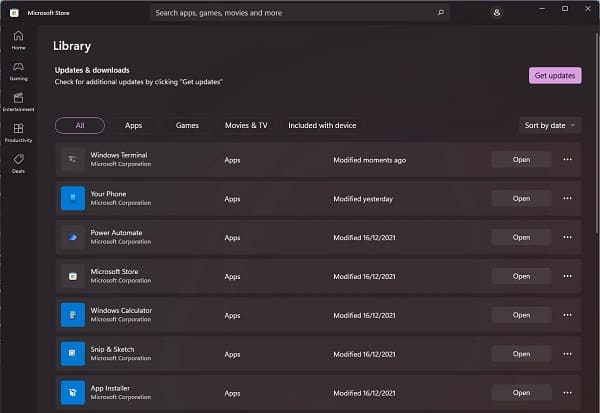Viewport: 600px width, 413px height.
Task: Click 'Modified moments ago' text
Action: [x=370, y=160]
